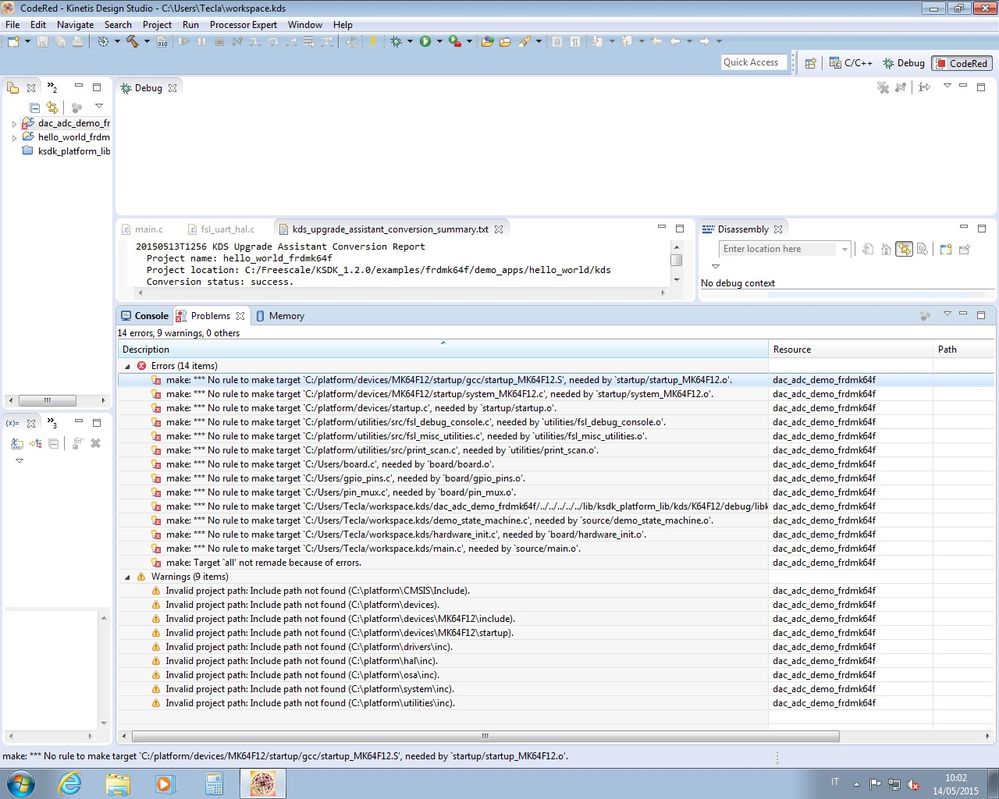Open the Debug launch dropdown arrow

pos(410,41)
